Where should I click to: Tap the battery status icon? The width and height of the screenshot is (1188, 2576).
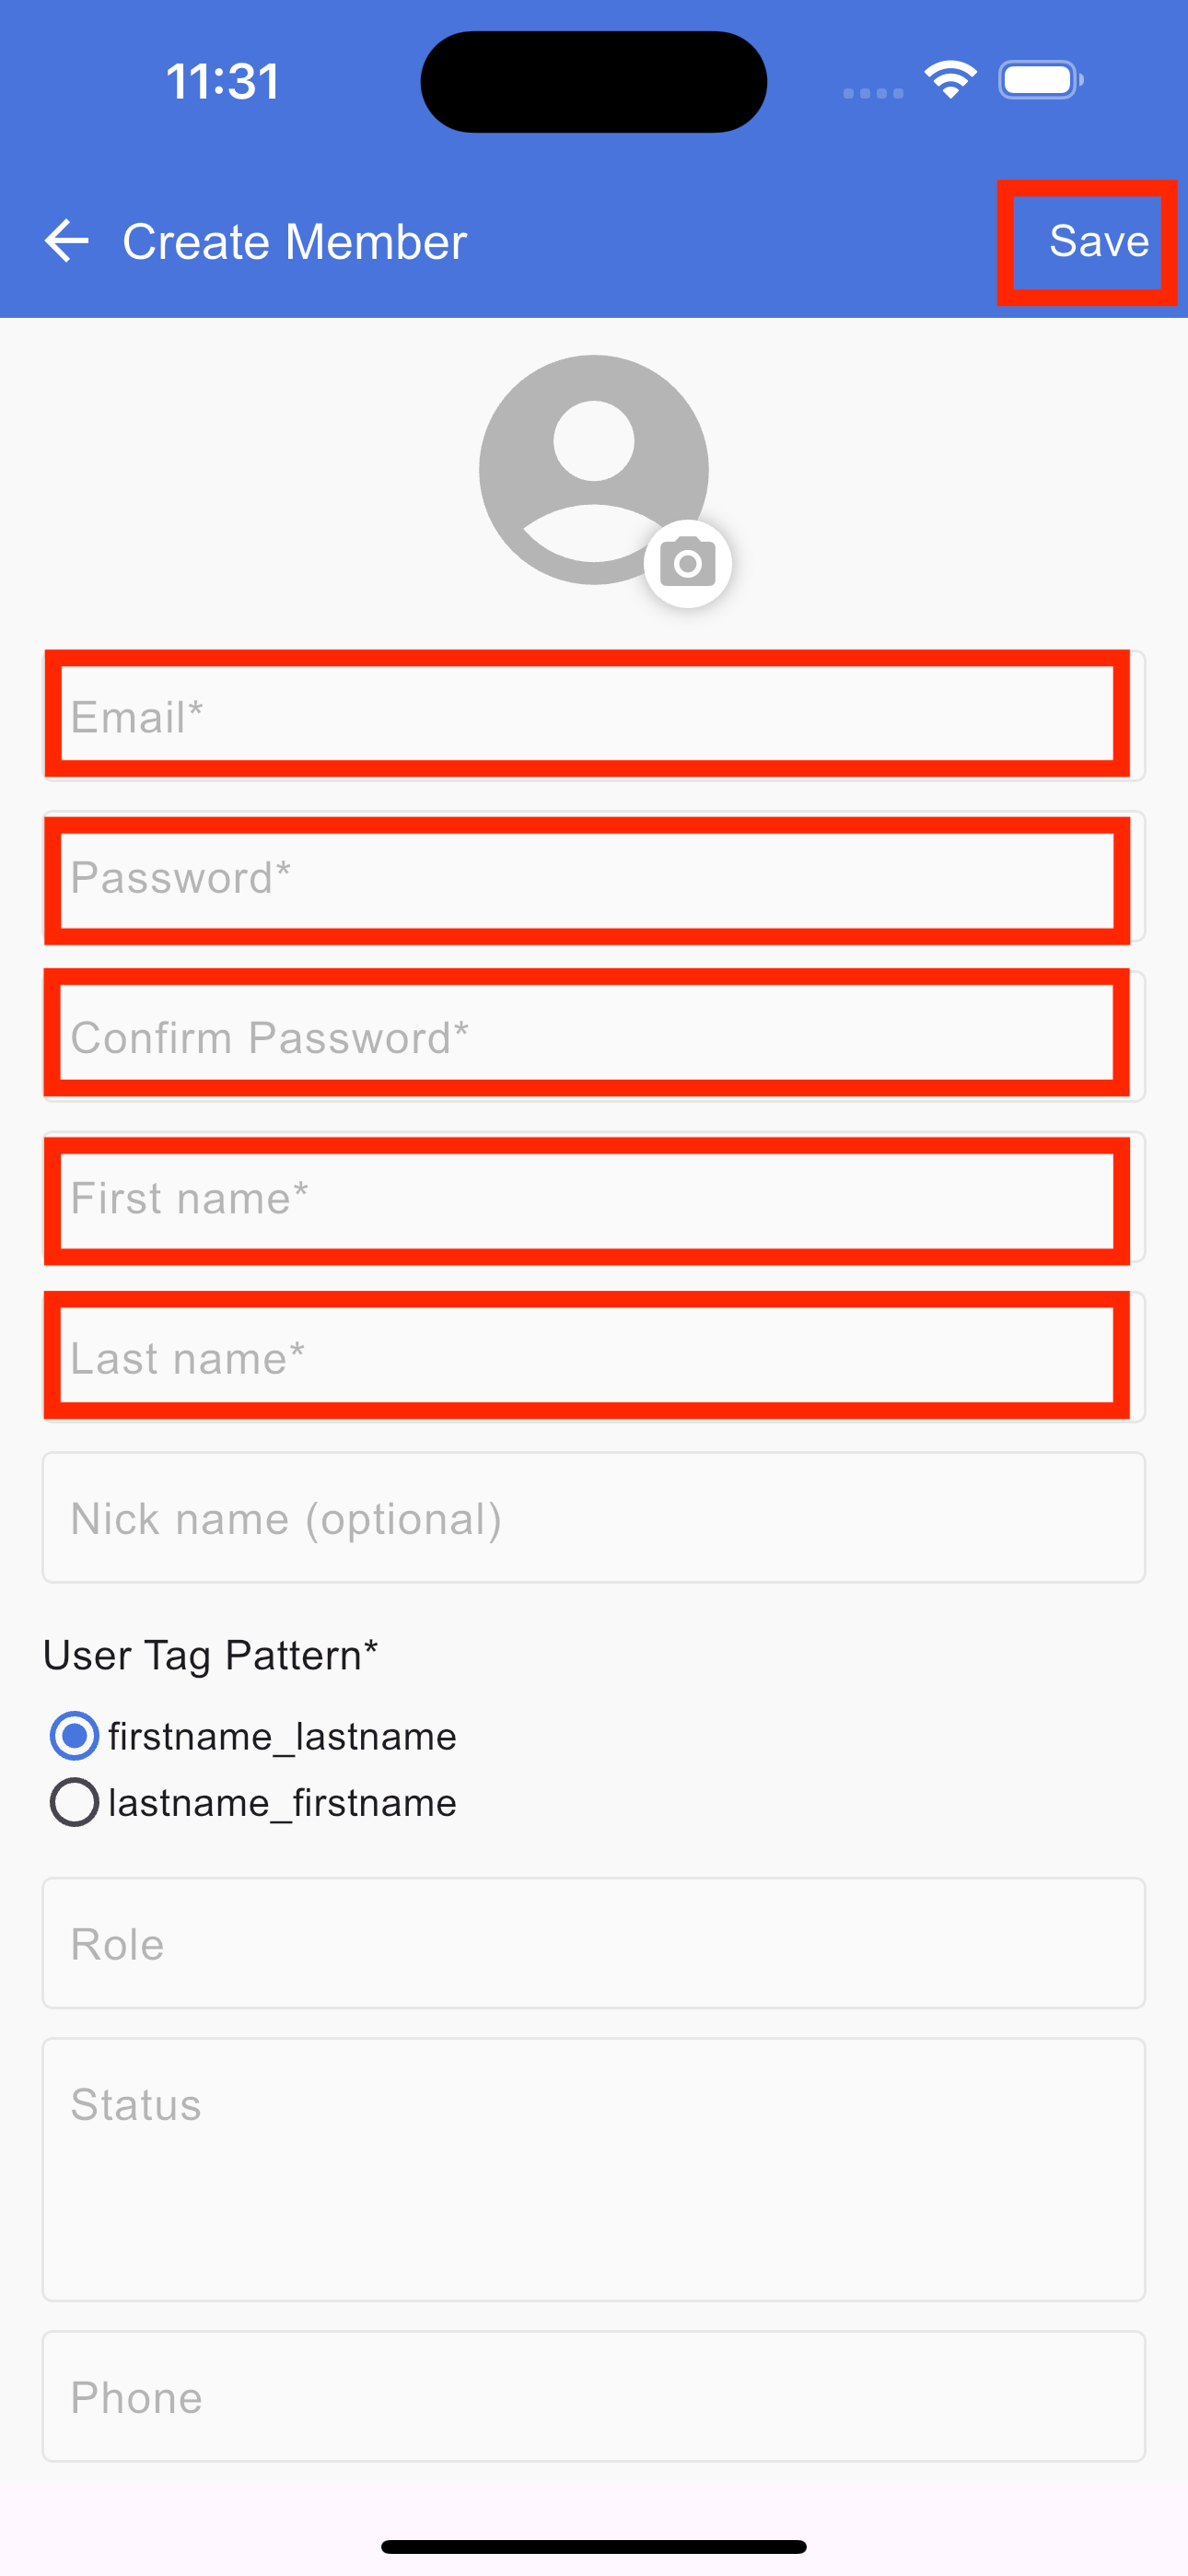point(1041,80)
